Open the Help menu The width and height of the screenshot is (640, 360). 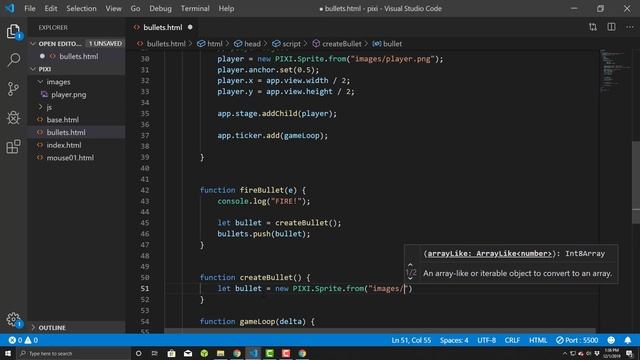(226, 8)
